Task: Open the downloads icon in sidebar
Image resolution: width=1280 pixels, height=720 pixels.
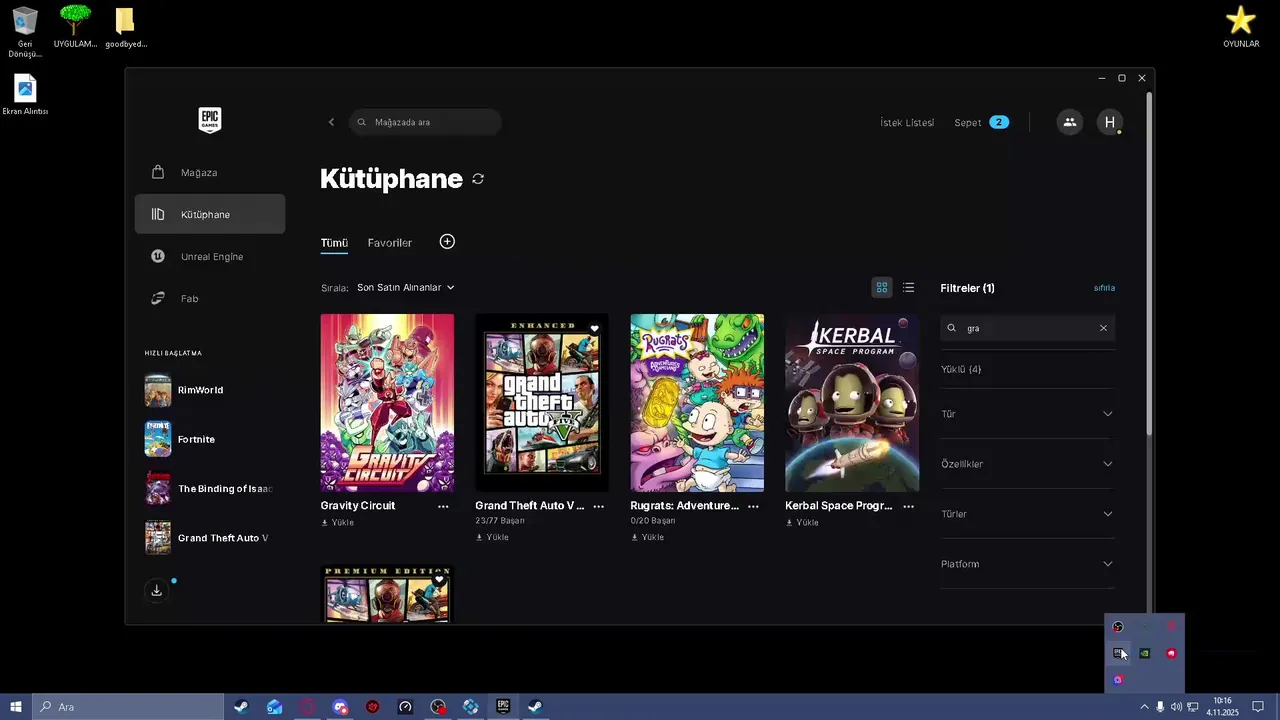Action: [x=157, y=590]
